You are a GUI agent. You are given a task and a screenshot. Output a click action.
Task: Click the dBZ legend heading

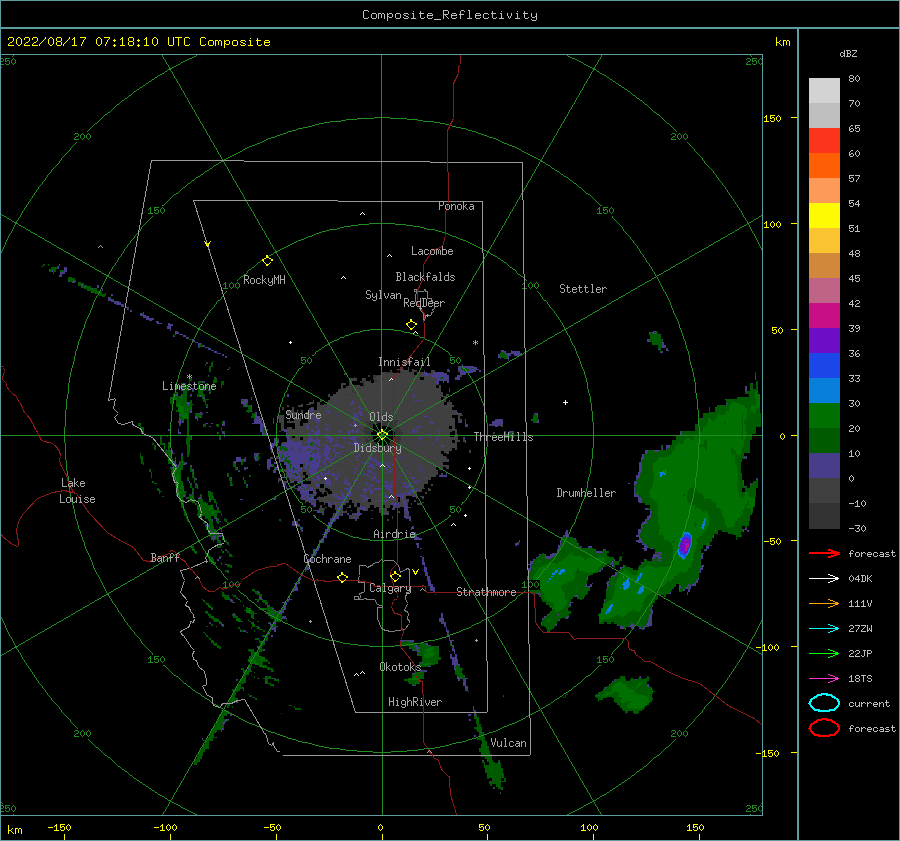[x=848, y=53]
